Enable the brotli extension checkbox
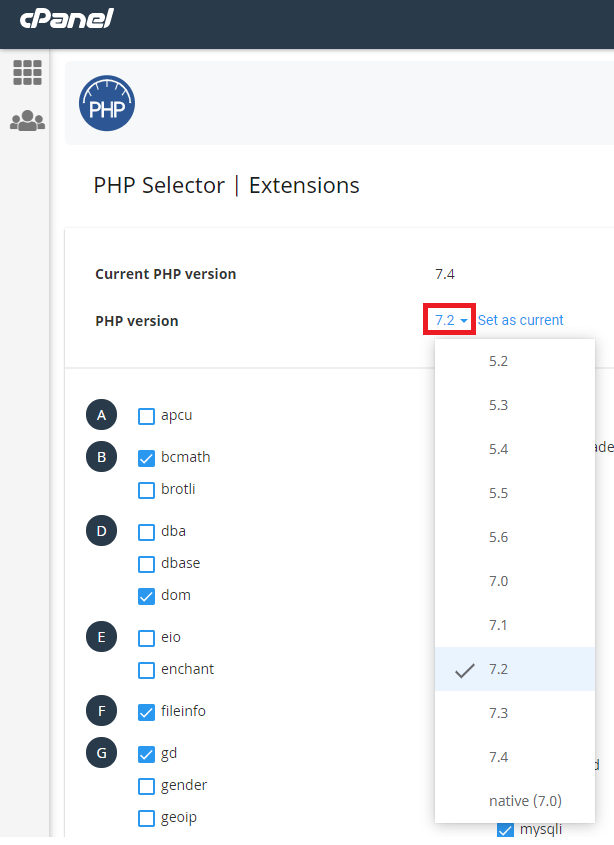This screenshot has width=614, height=845. [x=147, y=490]
